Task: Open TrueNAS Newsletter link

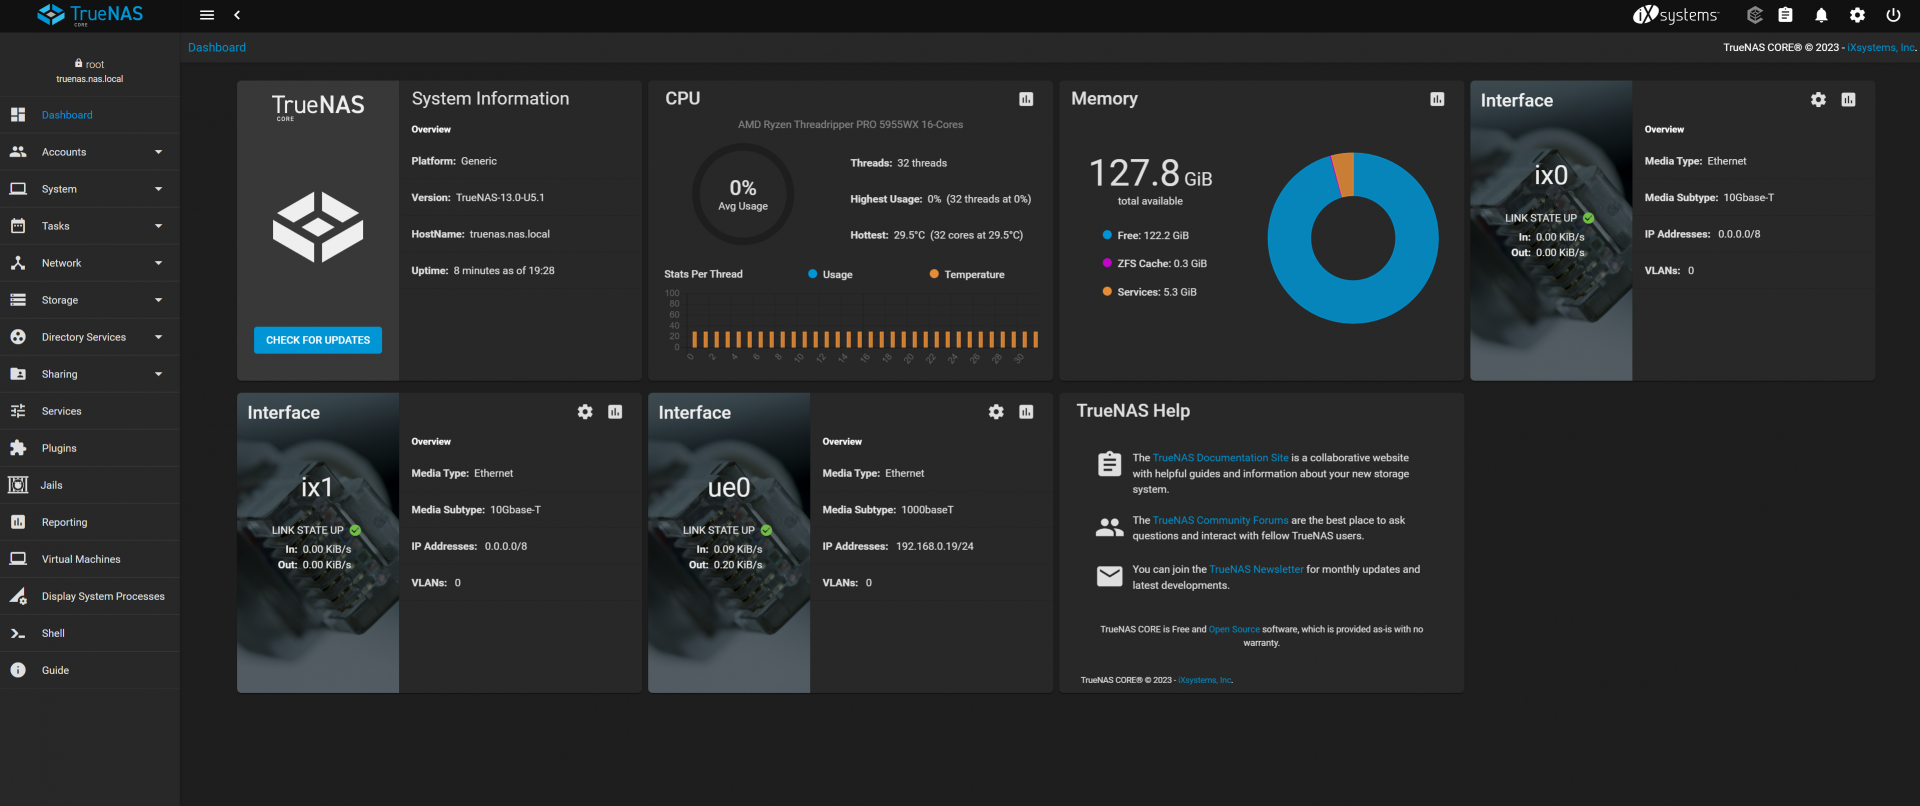Action: click(x=1256, y=569)
